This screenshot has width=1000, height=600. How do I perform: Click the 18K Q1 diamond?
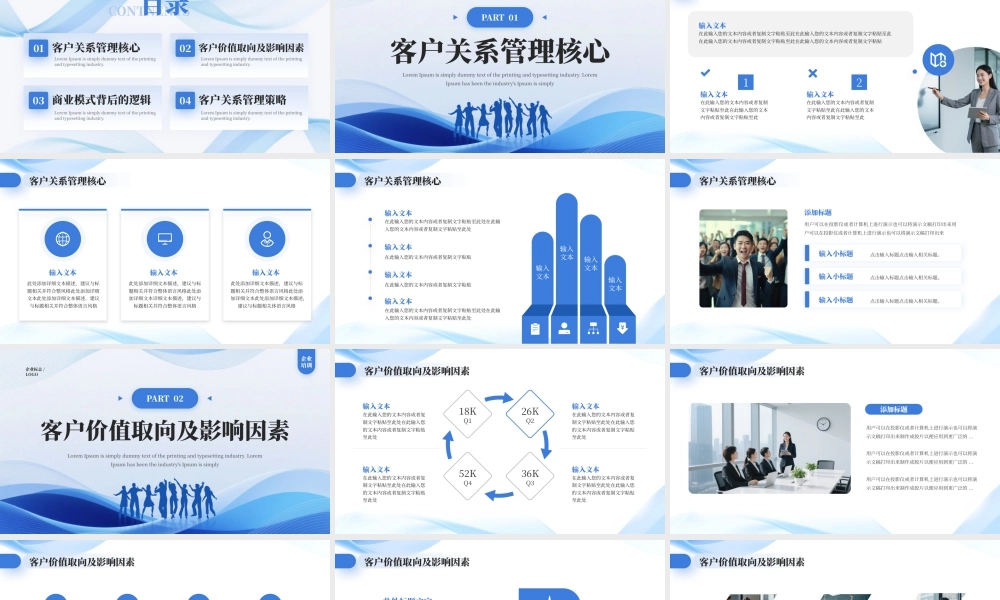[x=467, y=414]
